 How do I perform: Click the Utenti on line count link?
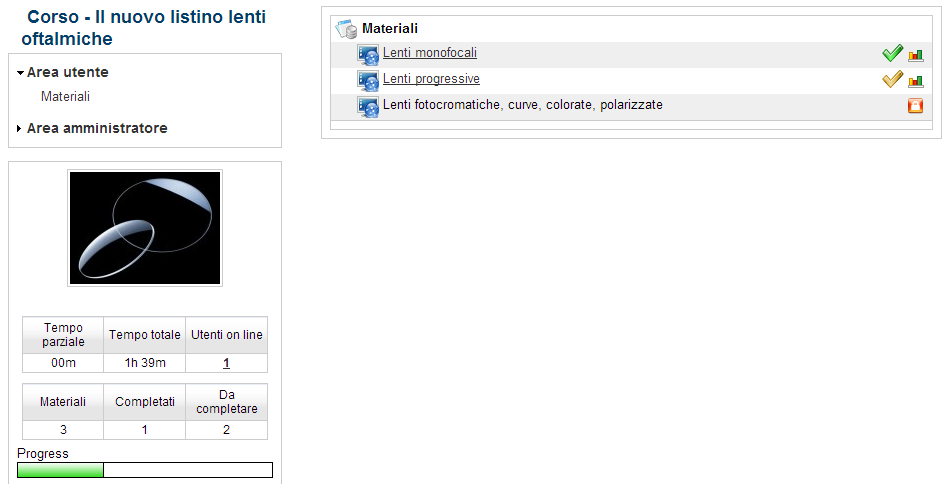pyautogui.click(x=226, y=363)
